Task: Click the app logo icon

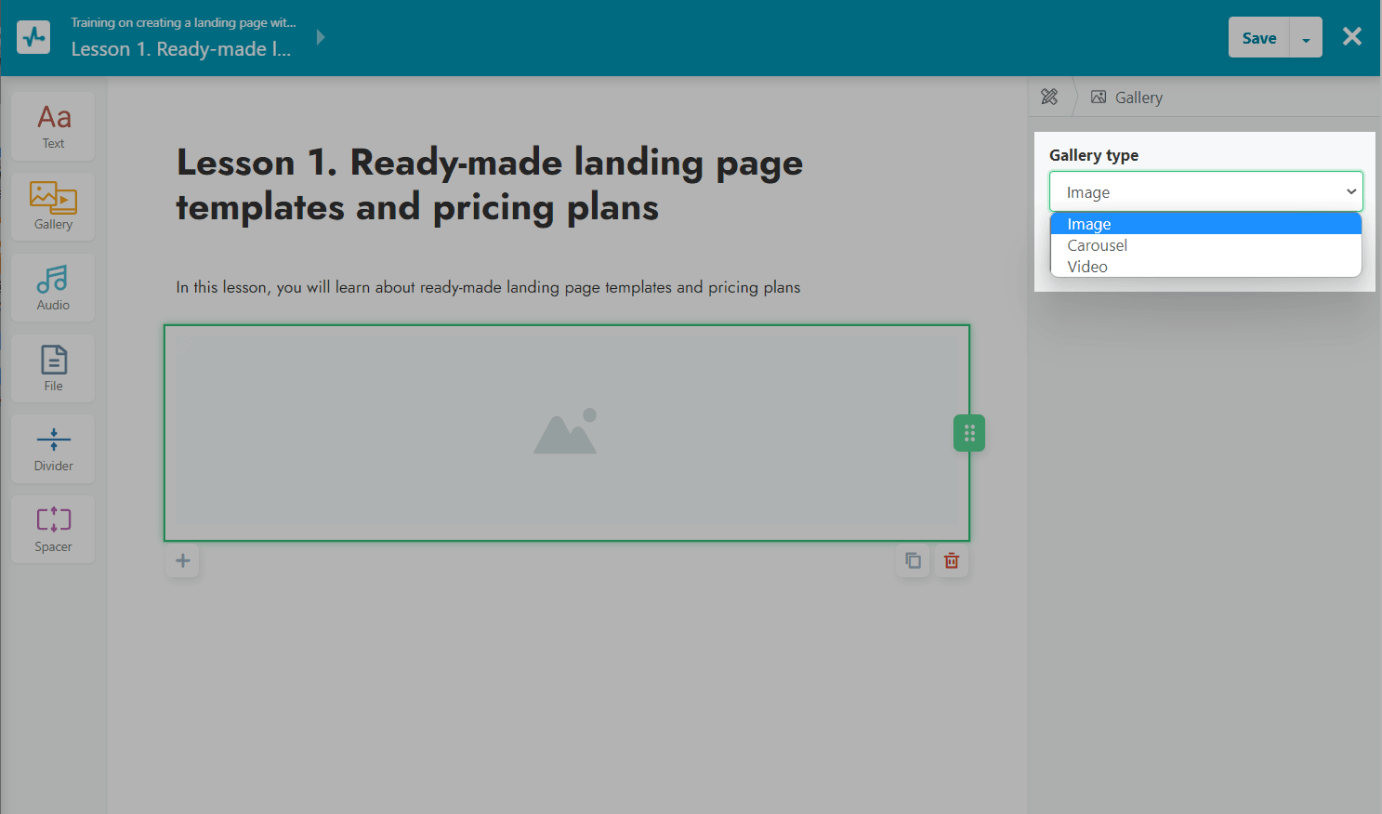Action: tap(34, 37)
